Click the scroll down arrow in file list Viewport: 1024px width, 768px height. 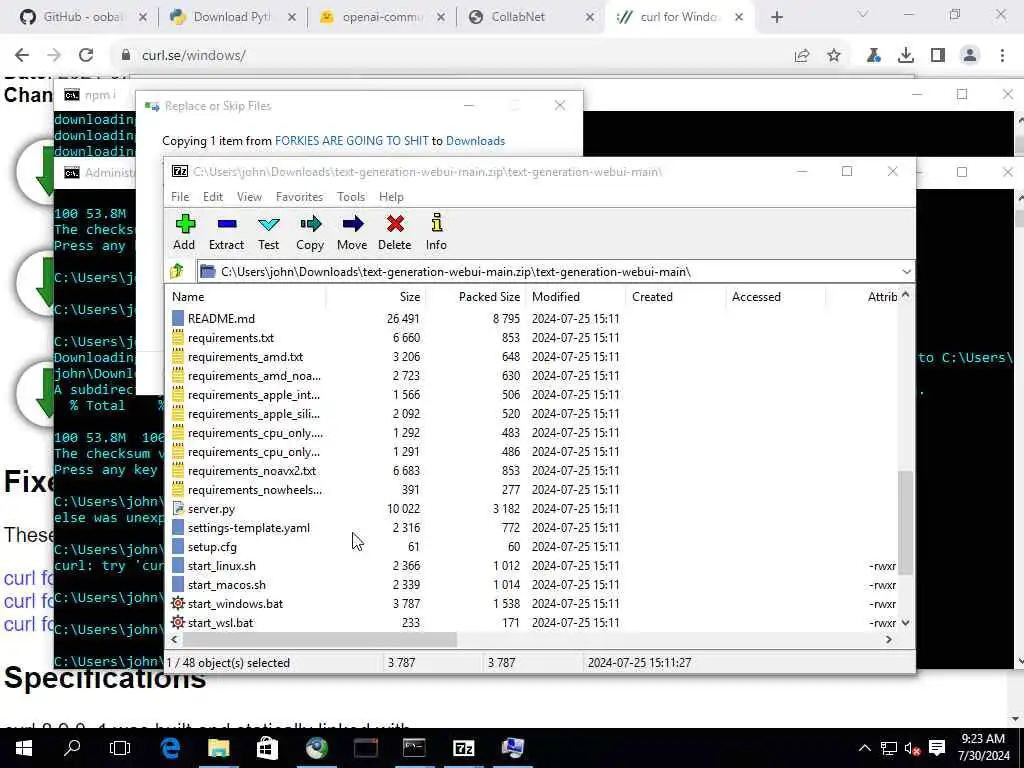point(905,623)
